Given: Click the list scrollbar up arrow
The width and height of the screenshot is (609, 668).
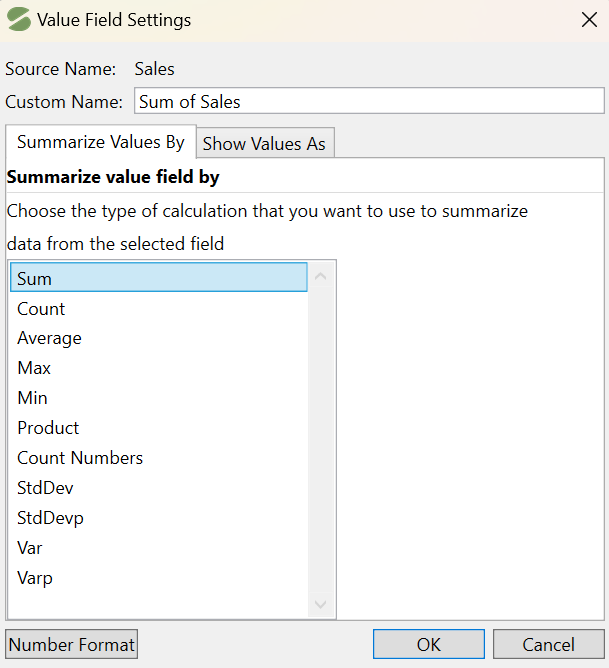Looking at the screenshot, I should pyautogui.click(x=321, y=276).
